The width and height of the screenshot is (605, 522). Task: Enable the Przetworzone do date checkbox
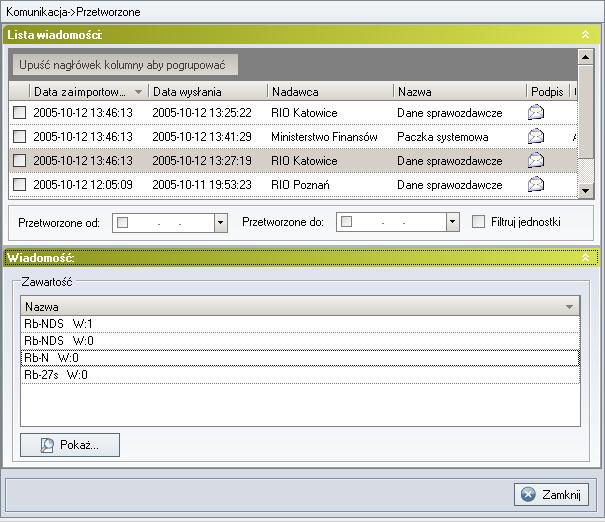click(346, 221)
